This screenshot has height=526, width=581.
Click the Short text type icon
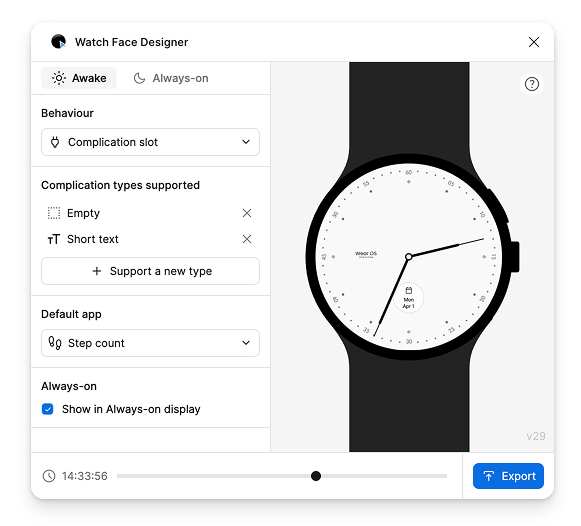click(54, 239)
